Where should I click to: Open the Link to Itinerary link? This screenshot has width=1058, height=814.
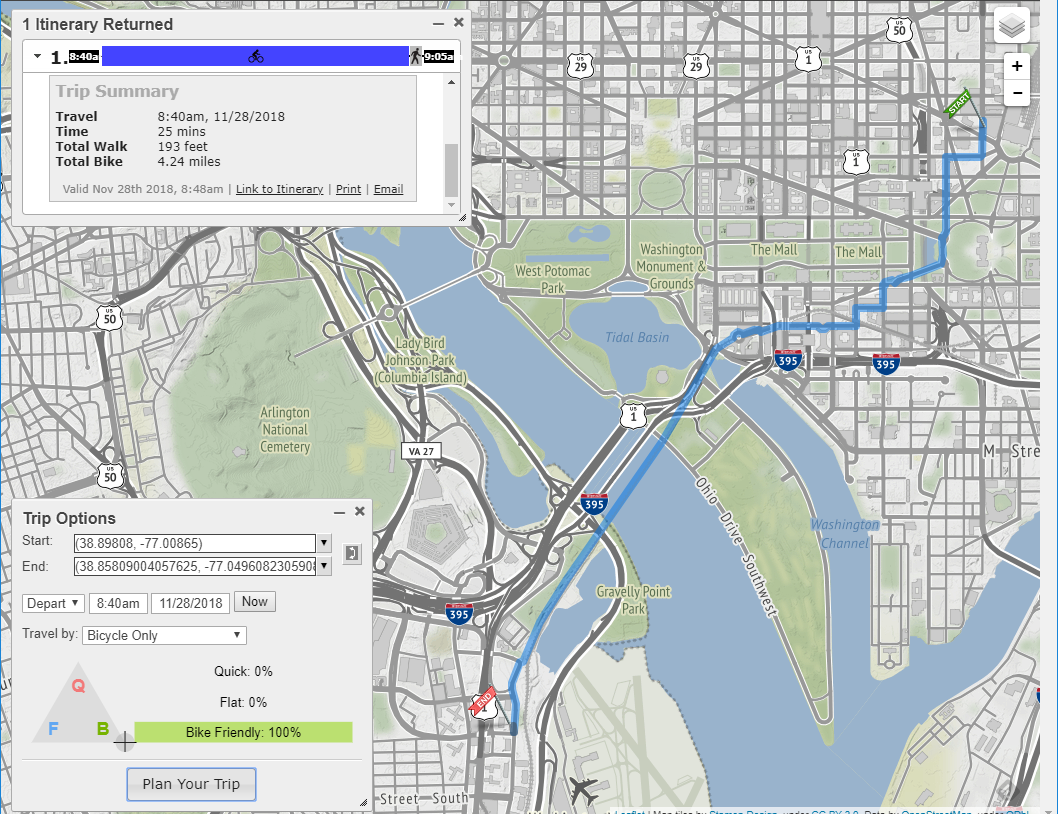coord(279,188)
